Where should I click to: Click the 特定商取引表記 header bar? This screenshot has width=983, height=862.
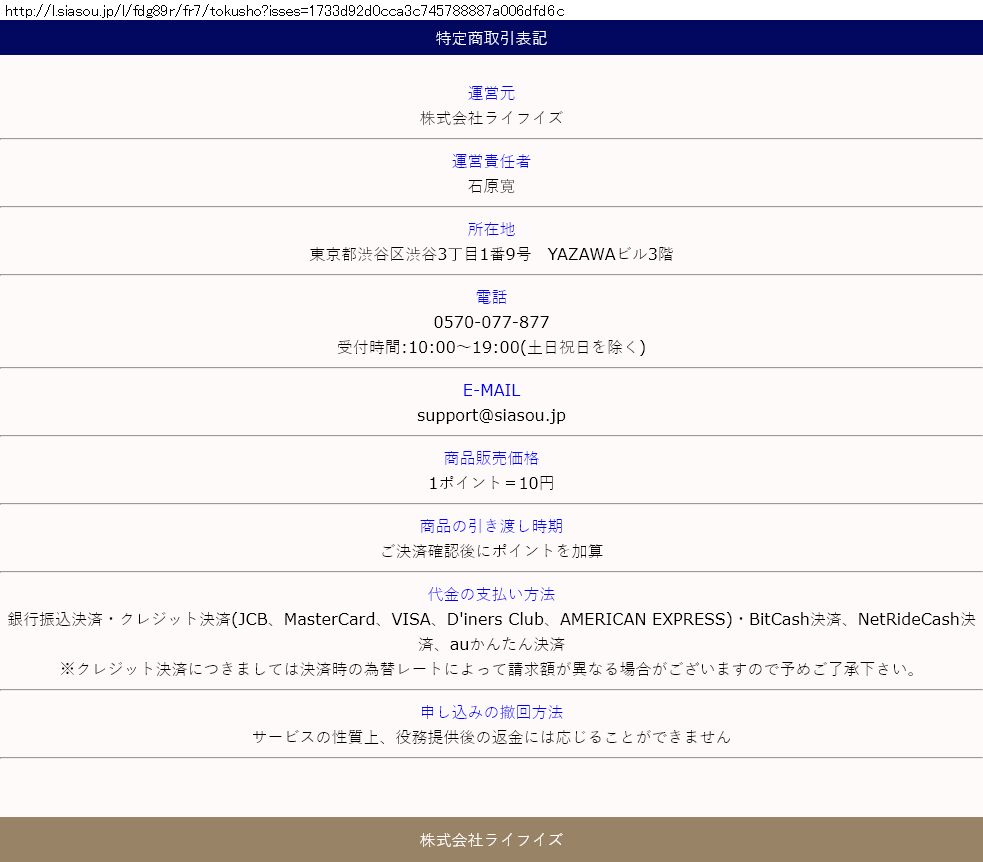[x=491, y=39]
